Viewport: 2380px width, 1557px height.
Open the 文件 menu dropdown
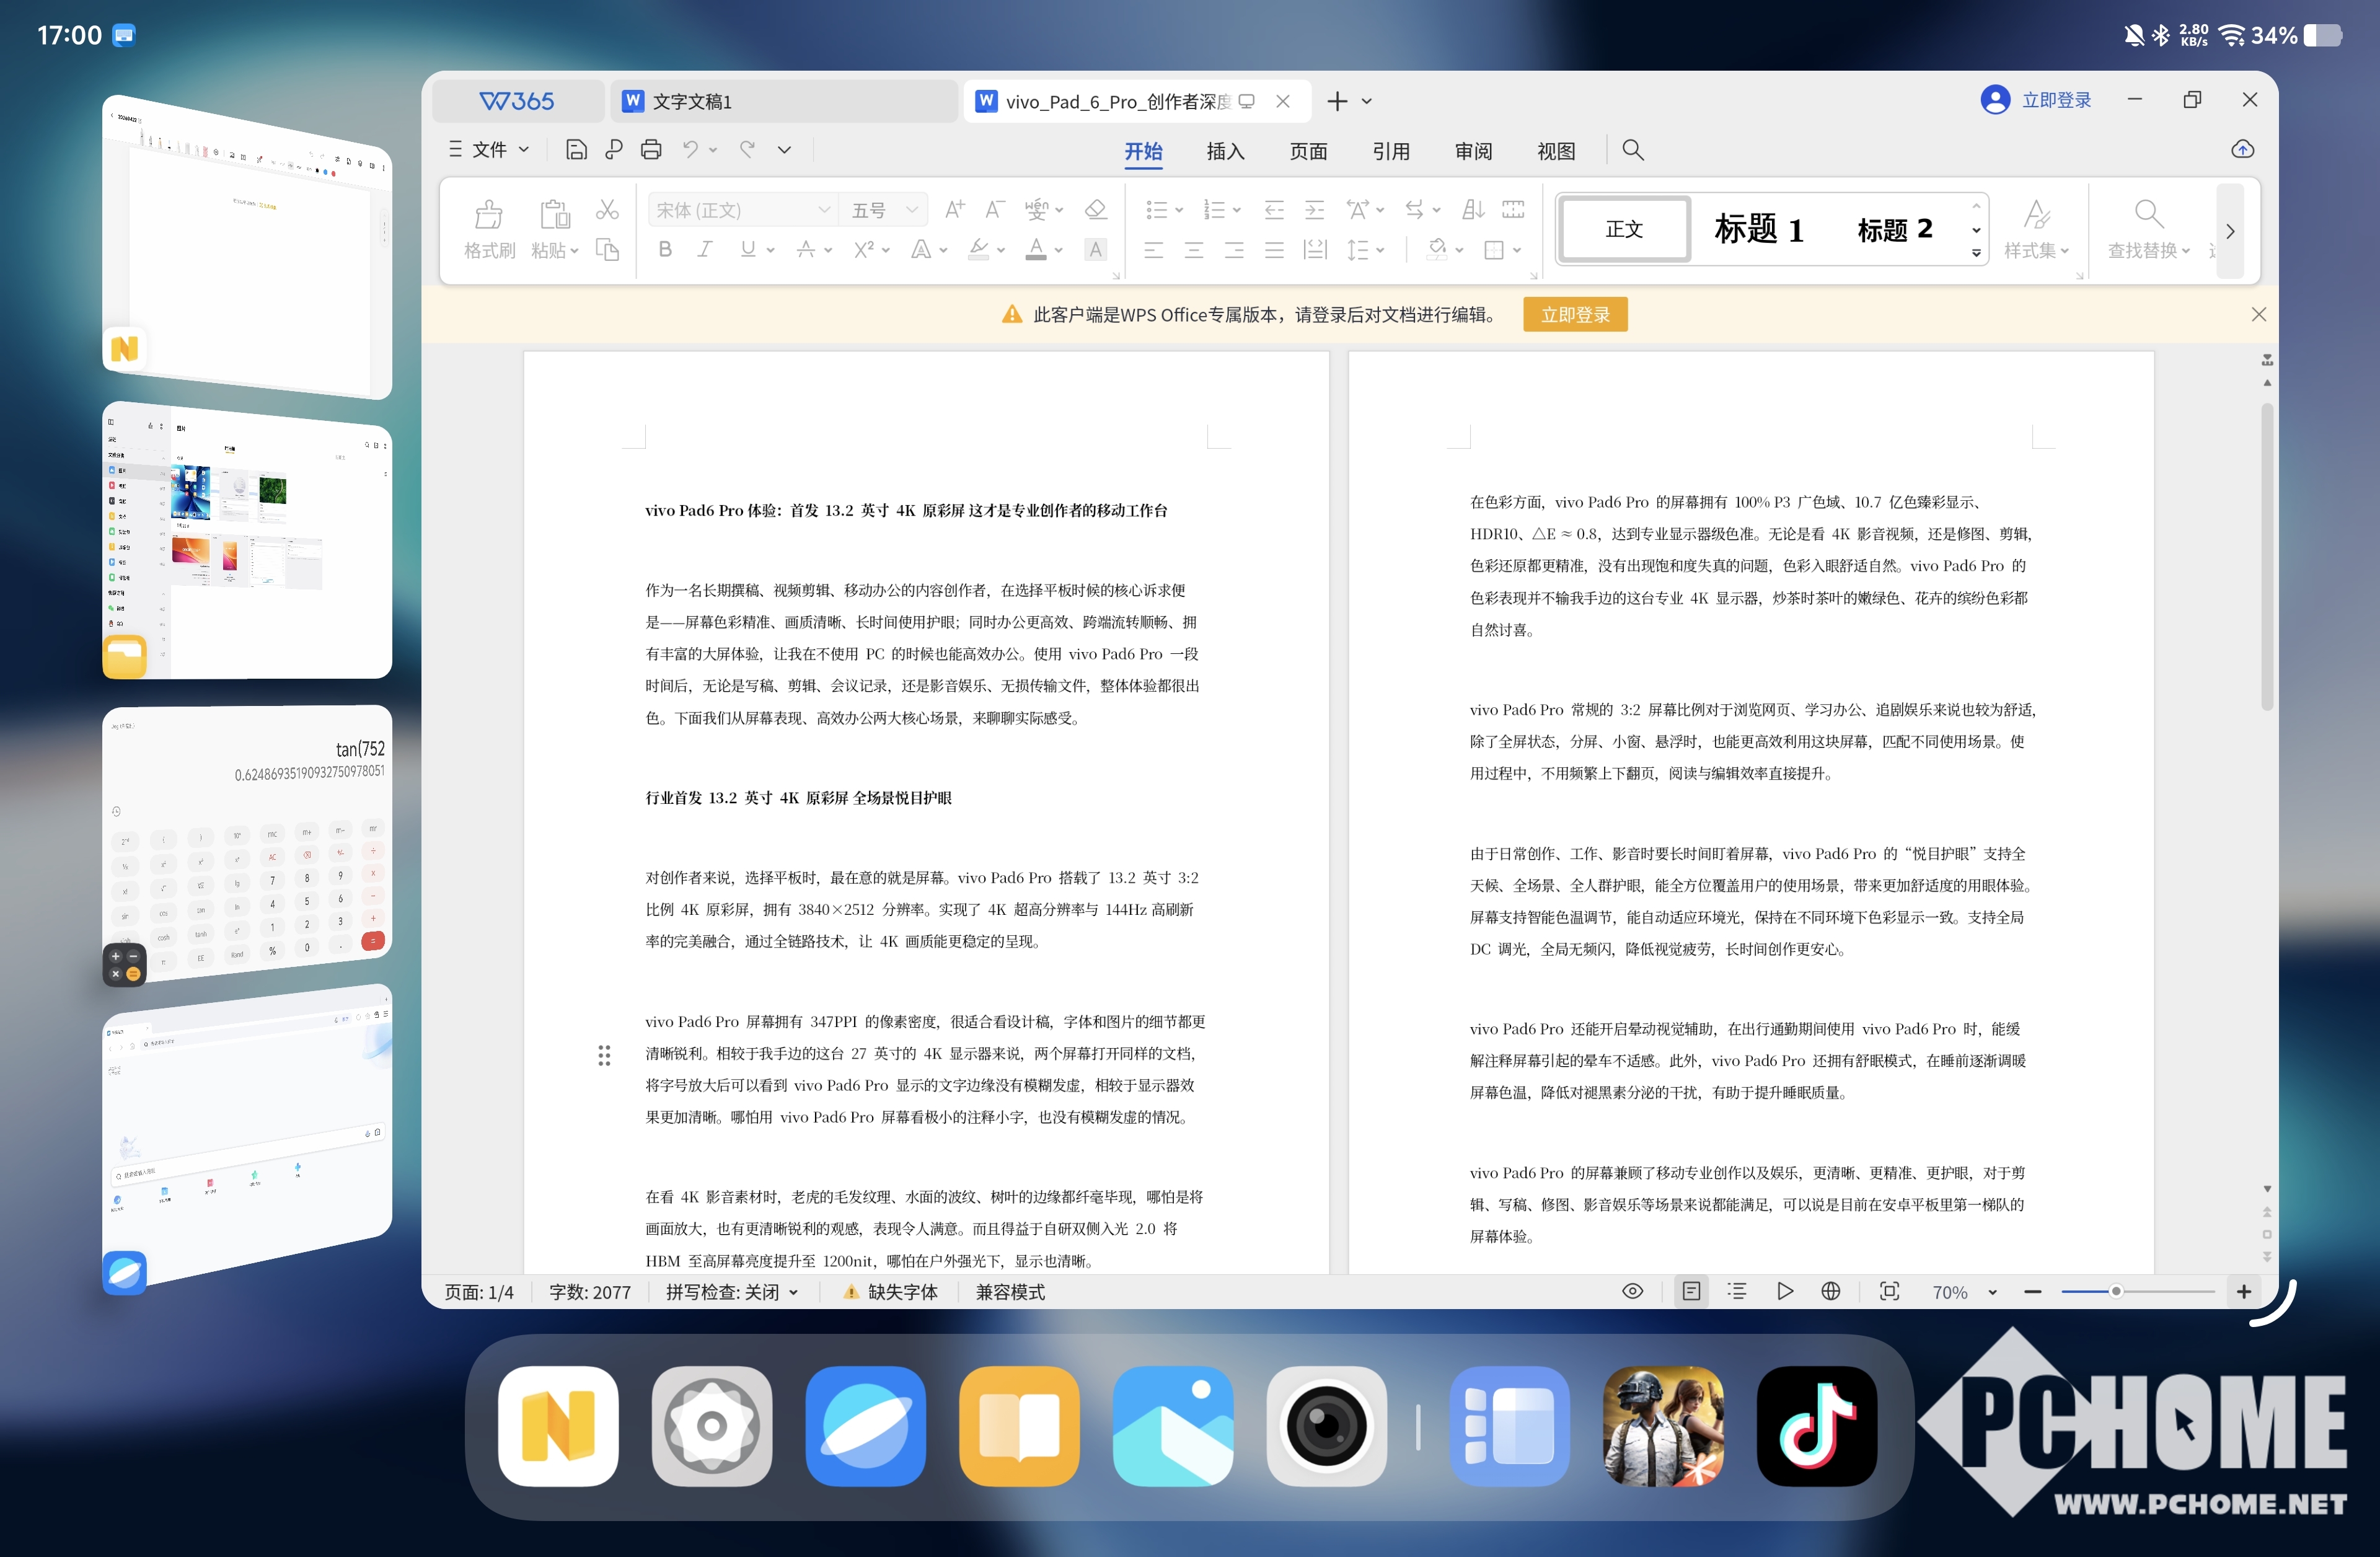tap(489, 150)
